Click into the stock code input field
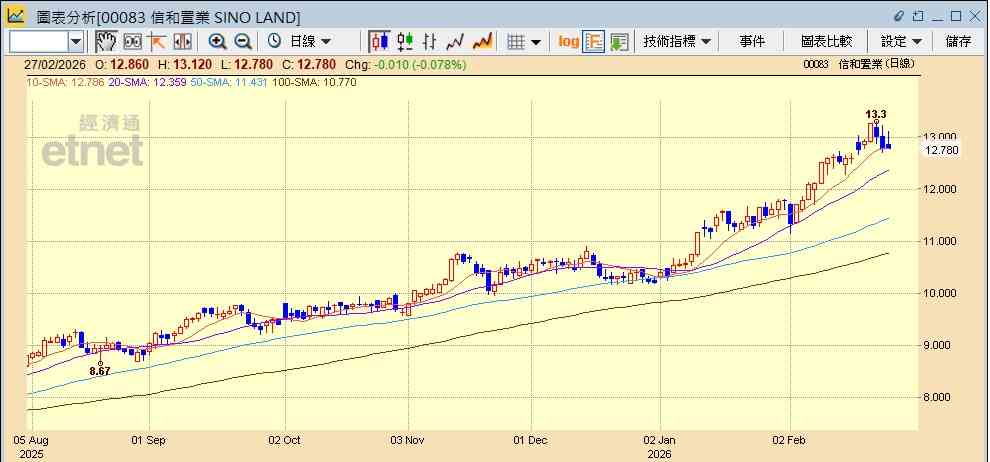The width and height of the screenshot is (990, 462). coord(39,42)
